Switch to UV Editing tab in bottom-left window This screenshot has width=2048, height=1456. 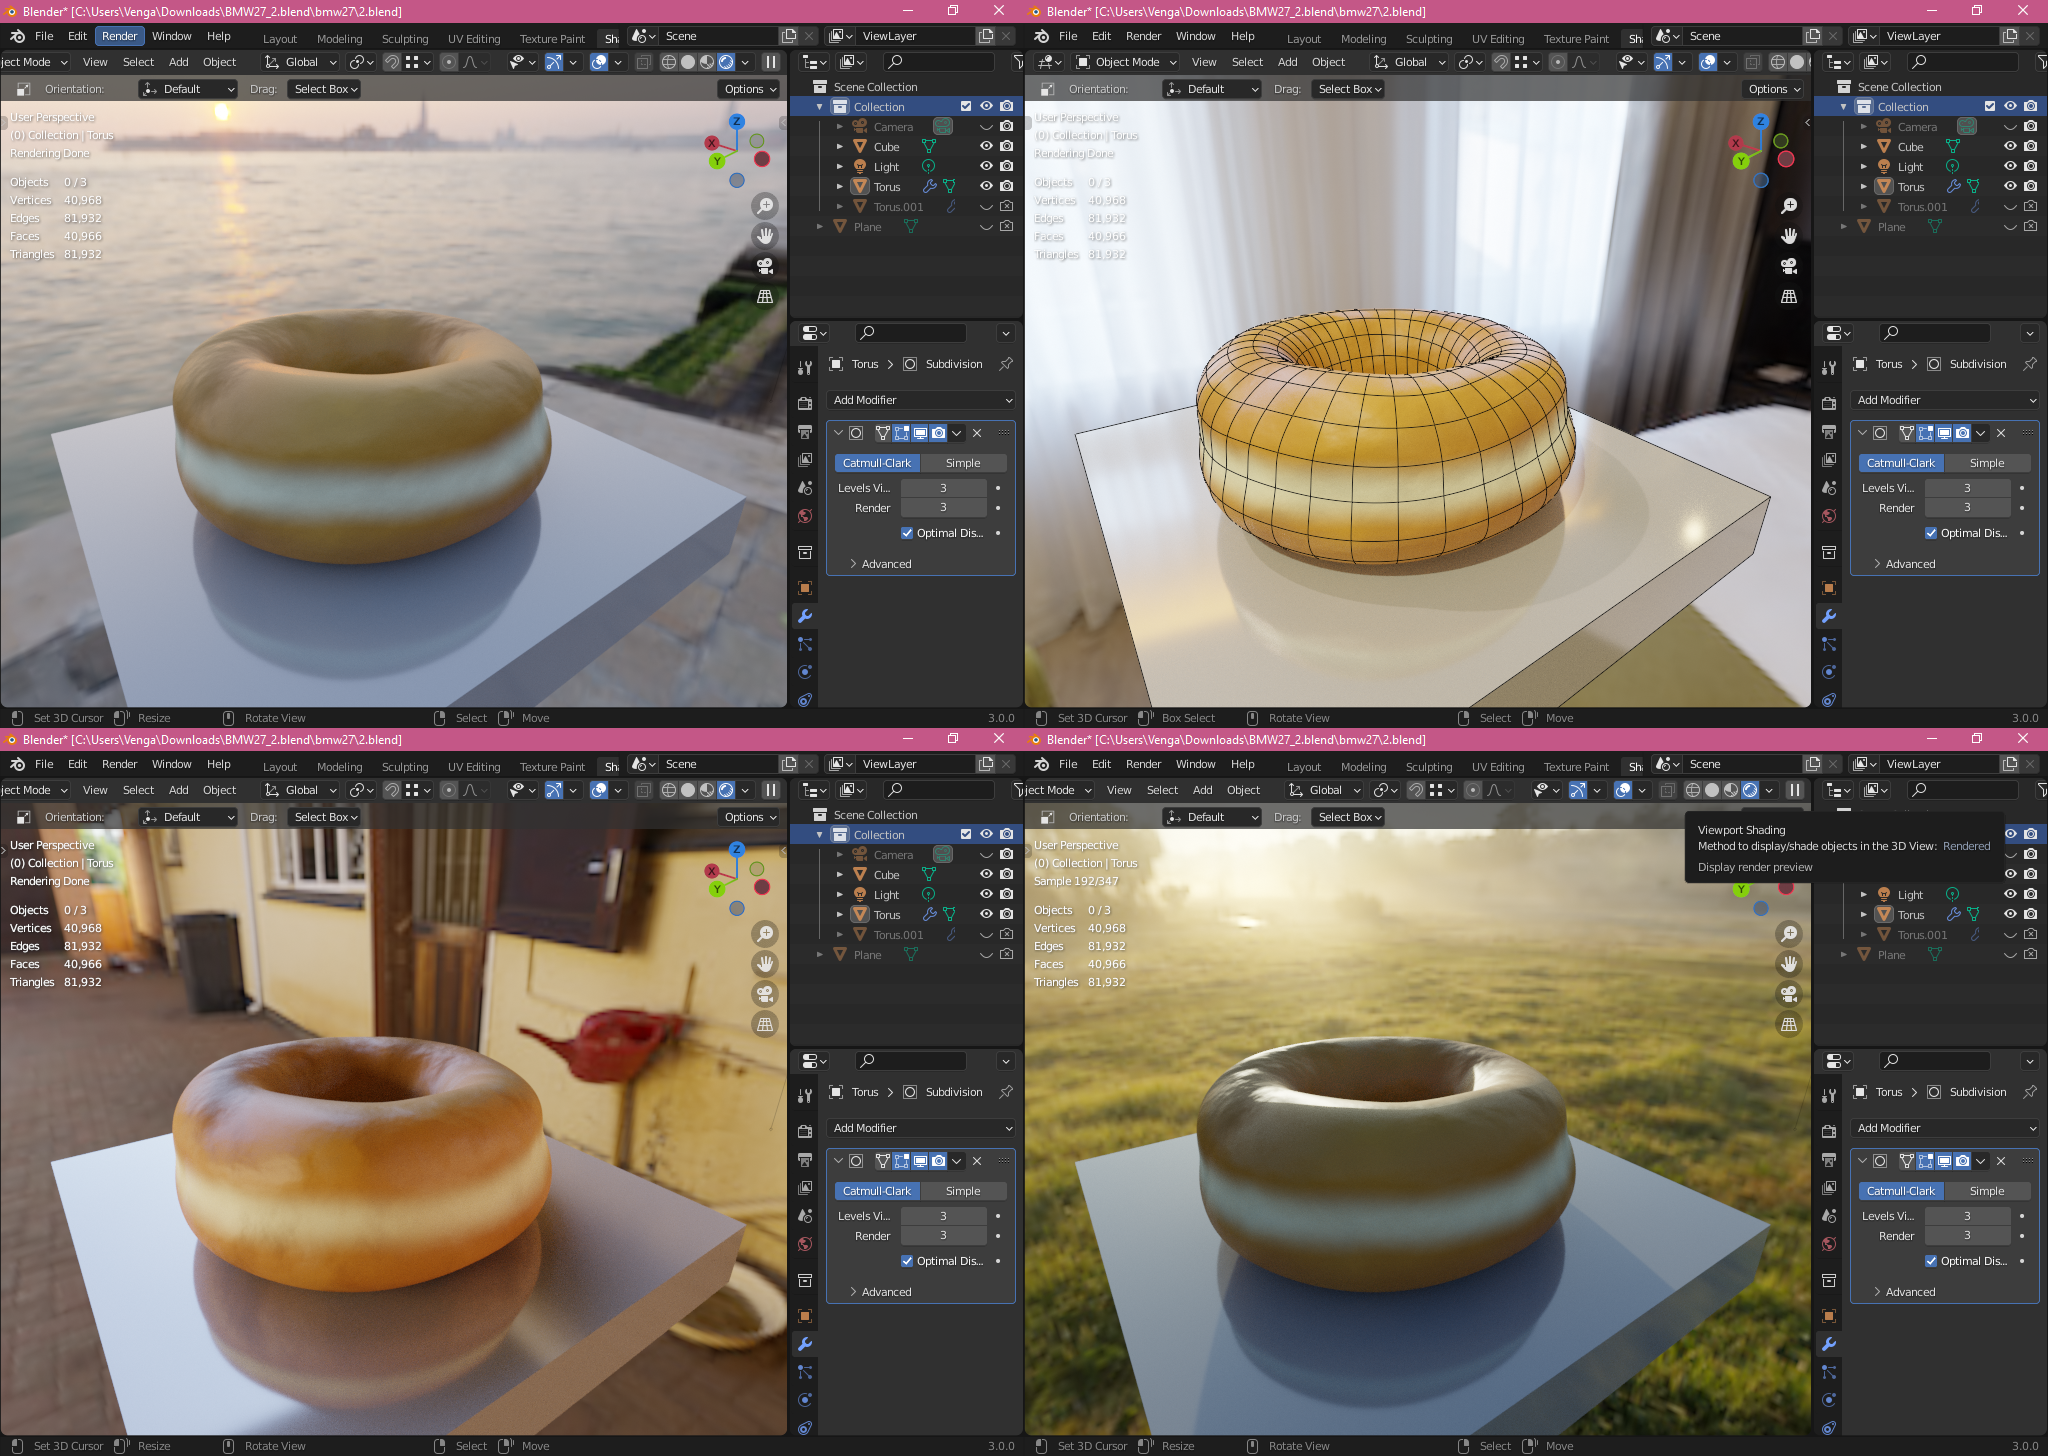(474, 767)
